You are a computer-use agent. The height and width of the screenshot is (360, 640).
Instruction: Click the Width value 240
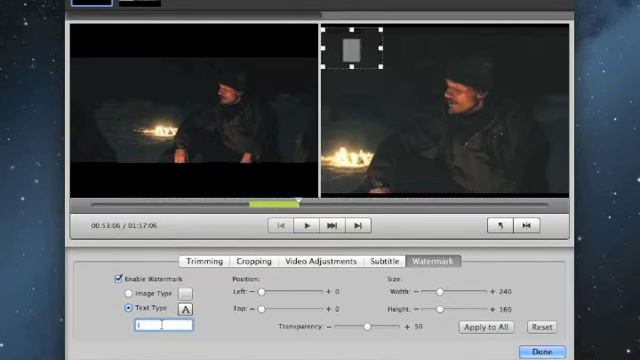tap(505, 291)
